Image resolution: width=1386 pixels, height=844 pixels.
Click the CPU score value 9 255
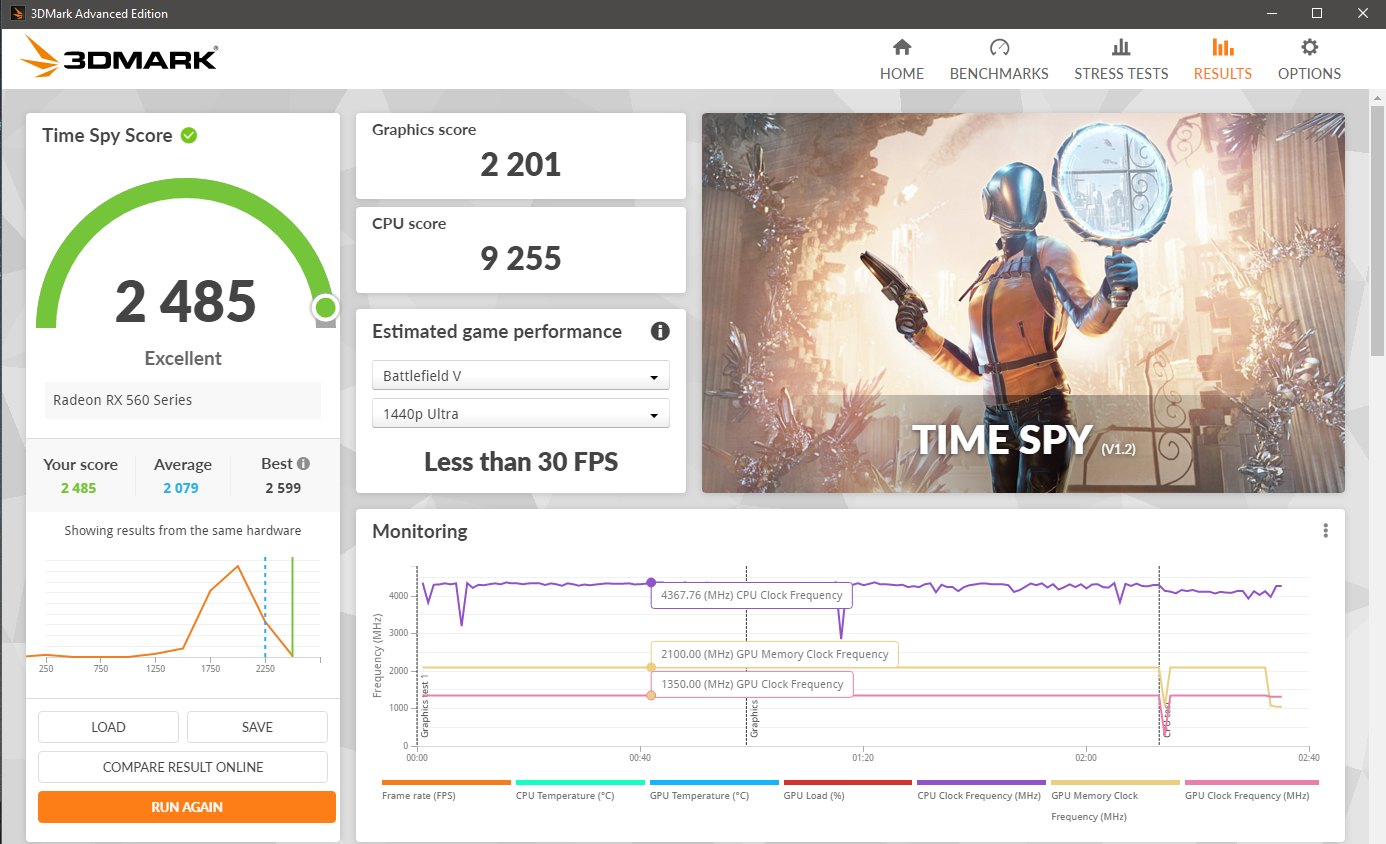point(520,258)
